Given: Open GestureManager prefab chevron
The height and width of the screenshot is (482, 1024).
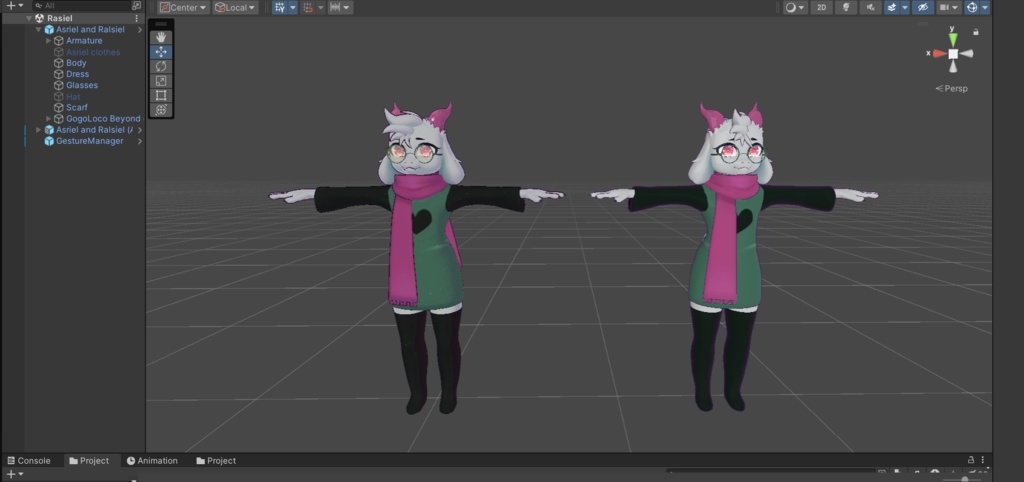Looking at the screenshot, I should (x=140, y=141).
